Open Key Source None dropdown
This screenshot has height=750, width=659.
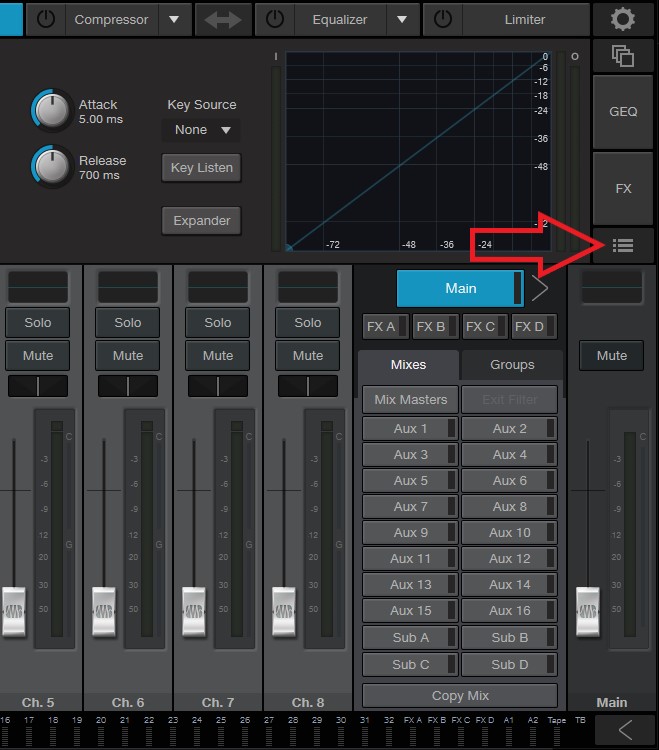[201, 130]
